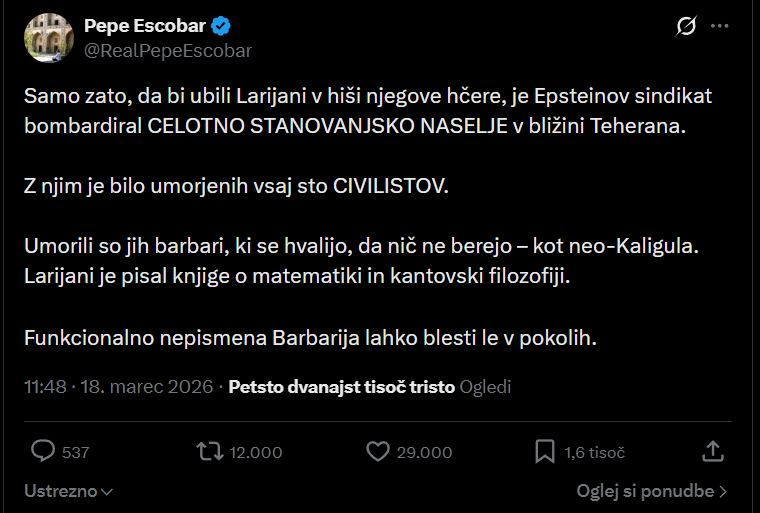Click the 29.000 likes count
Screen dimensions: 760x513
tap(424, 452)
